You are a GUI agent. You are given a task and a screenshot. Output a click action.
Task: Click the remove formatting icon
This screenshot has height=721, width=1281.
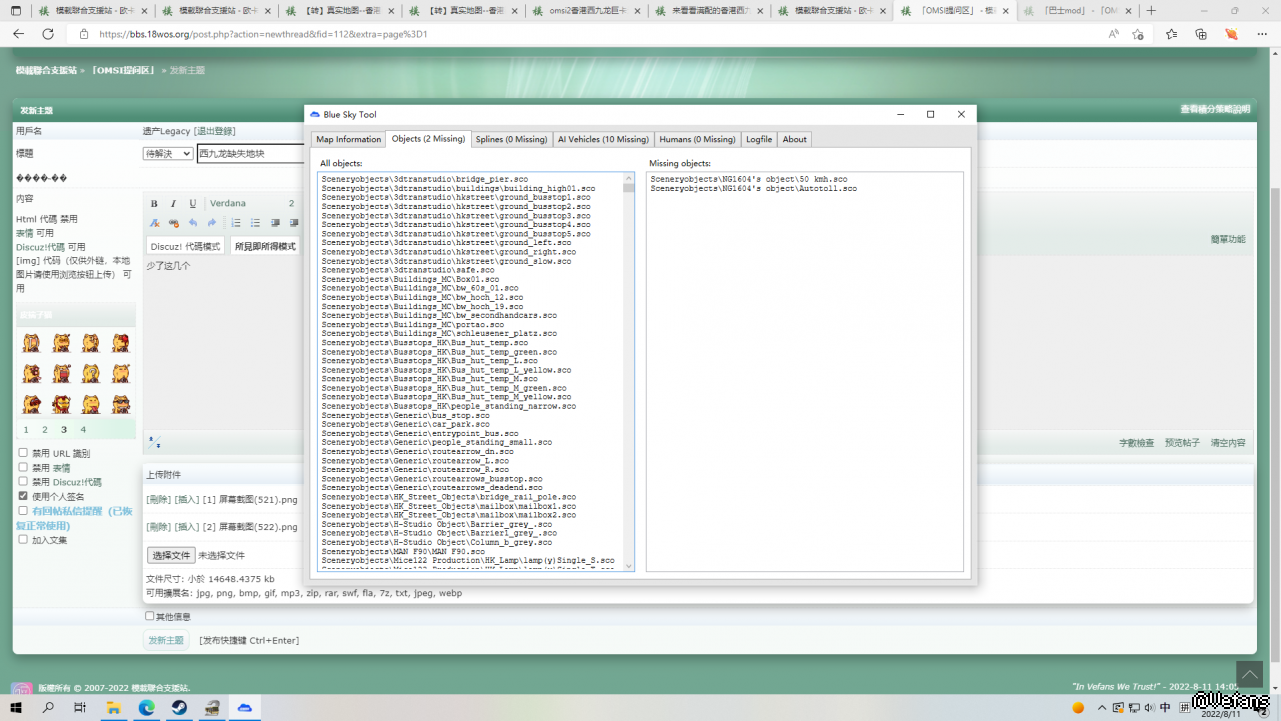coord(154,223)
